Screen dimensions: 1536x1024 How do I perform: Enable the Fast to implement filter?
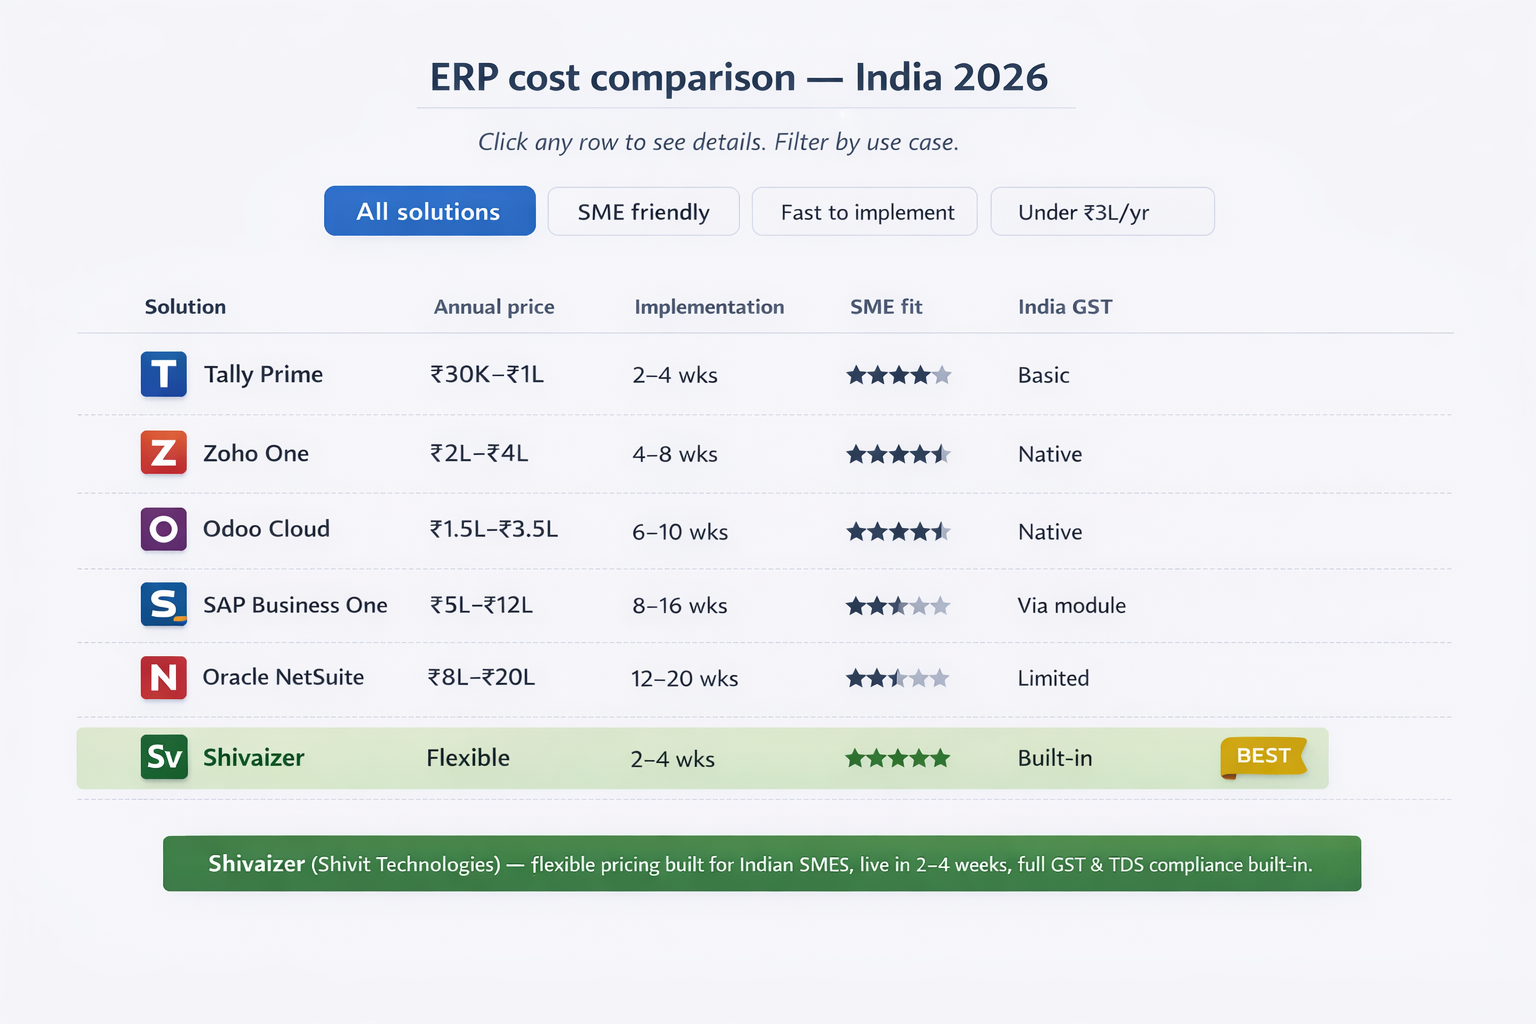[x=864, y=211]
